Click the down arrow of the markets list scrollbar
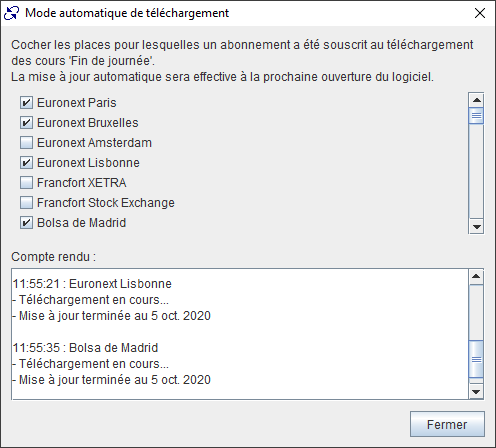496x448 pixels. 476,227
